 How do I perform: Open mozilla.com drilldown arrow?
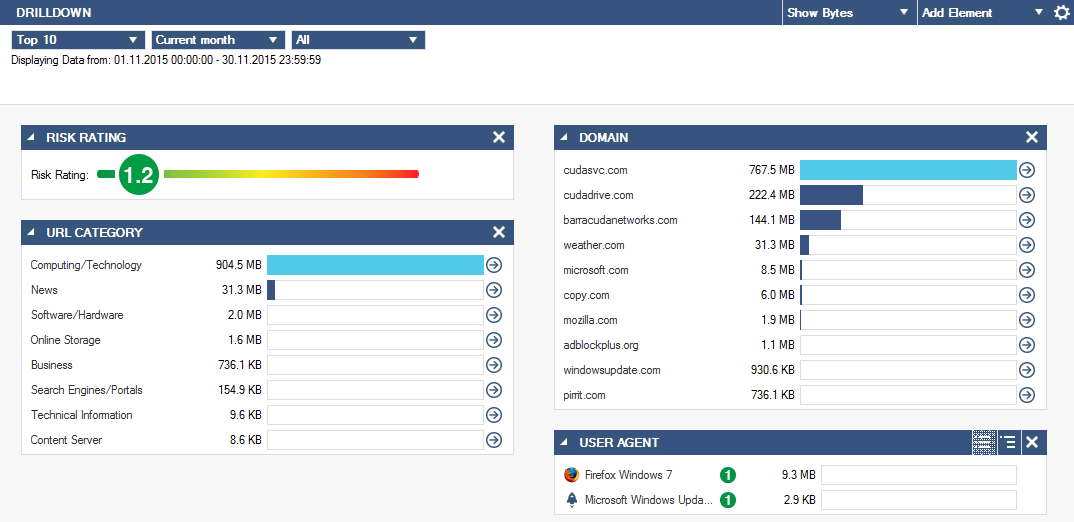coord(1026,320)
